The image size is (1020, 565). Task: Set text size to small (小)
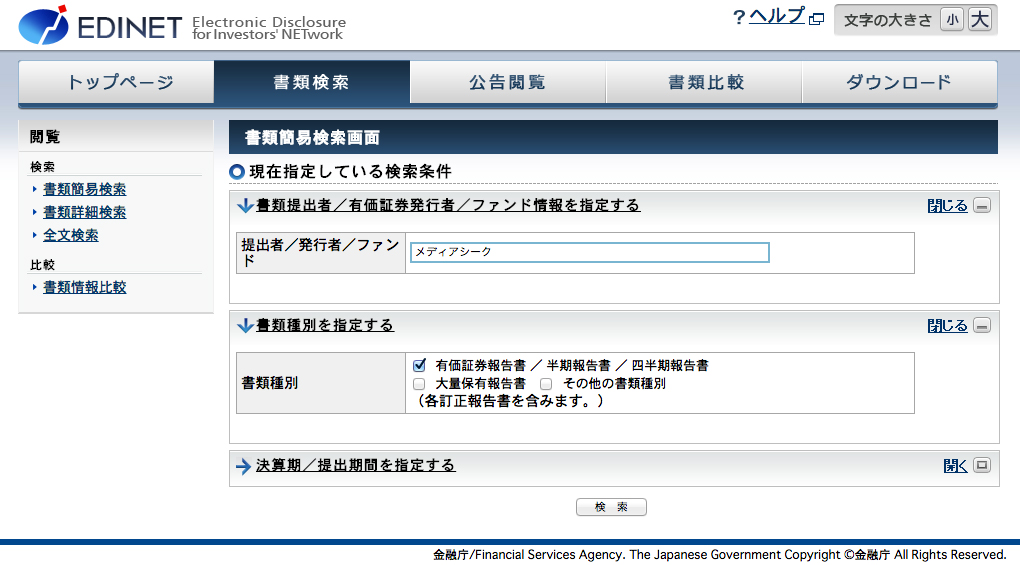(951, 20)
